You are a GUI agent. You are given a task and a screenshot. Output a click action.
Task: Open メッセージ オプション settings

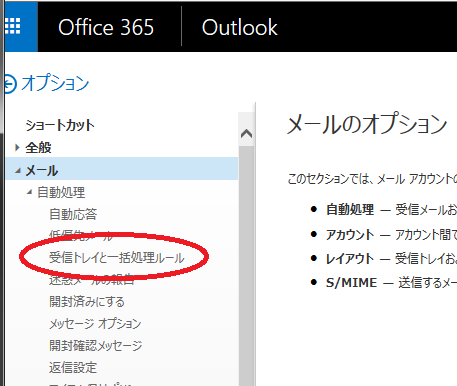(95, 323)
